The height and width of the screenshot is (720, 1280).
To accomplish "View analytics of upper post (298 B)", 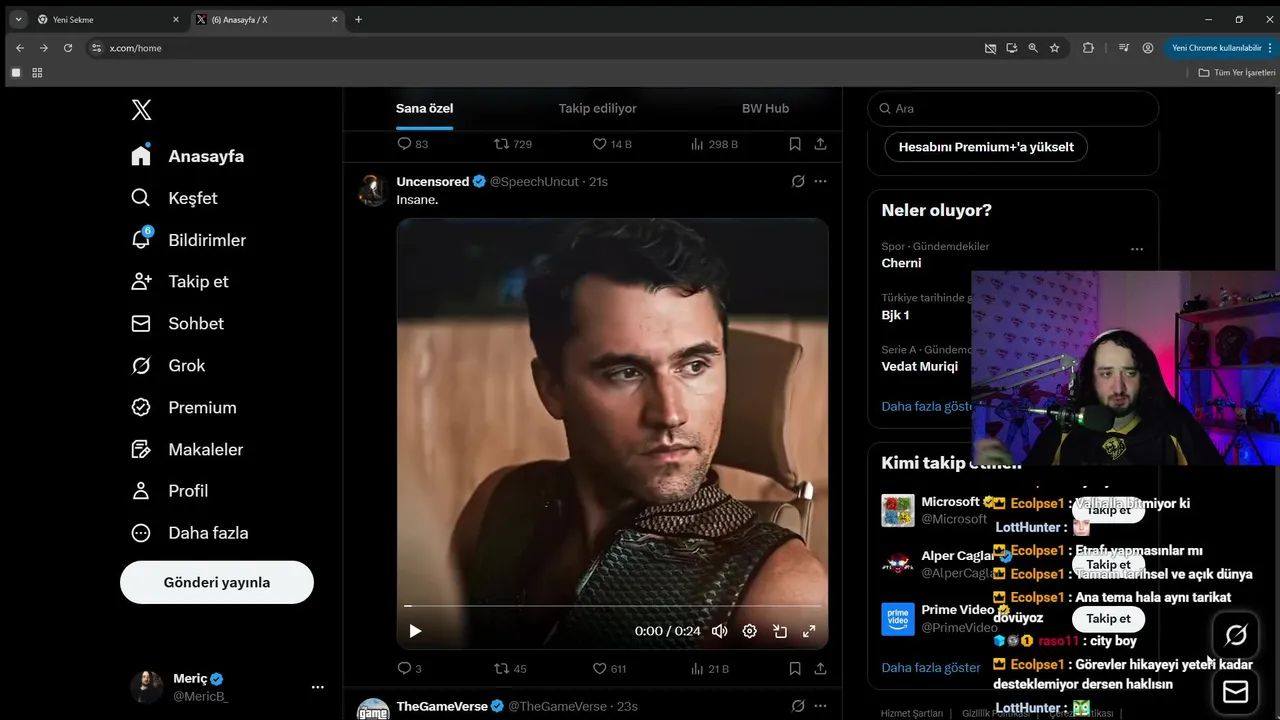I will coord(714,144).
